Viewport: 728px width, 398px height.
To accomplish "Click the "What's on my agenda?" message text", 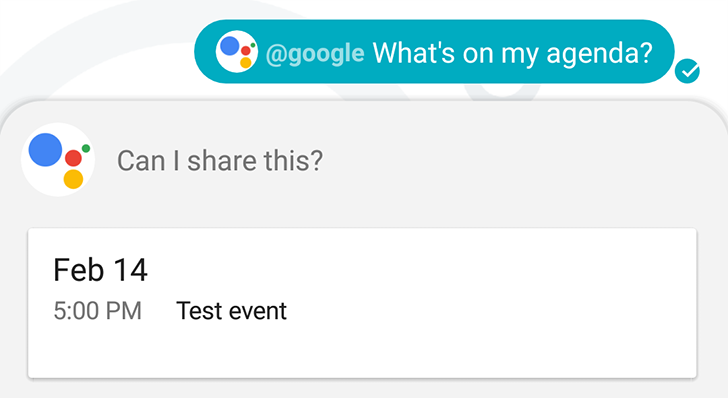I will tap(513, 53).
